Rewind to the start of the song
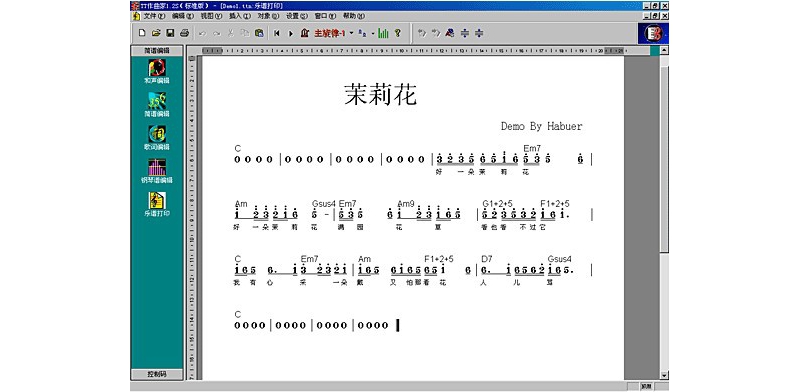The height and width of the screenshot is (392, 800). click(277, 33)
